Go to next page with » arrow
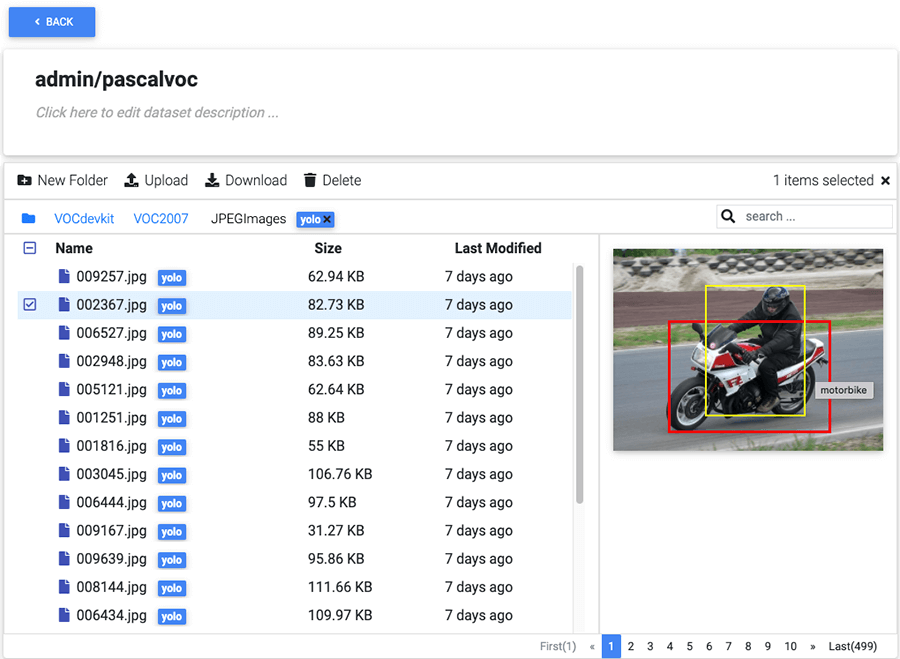 813,647
